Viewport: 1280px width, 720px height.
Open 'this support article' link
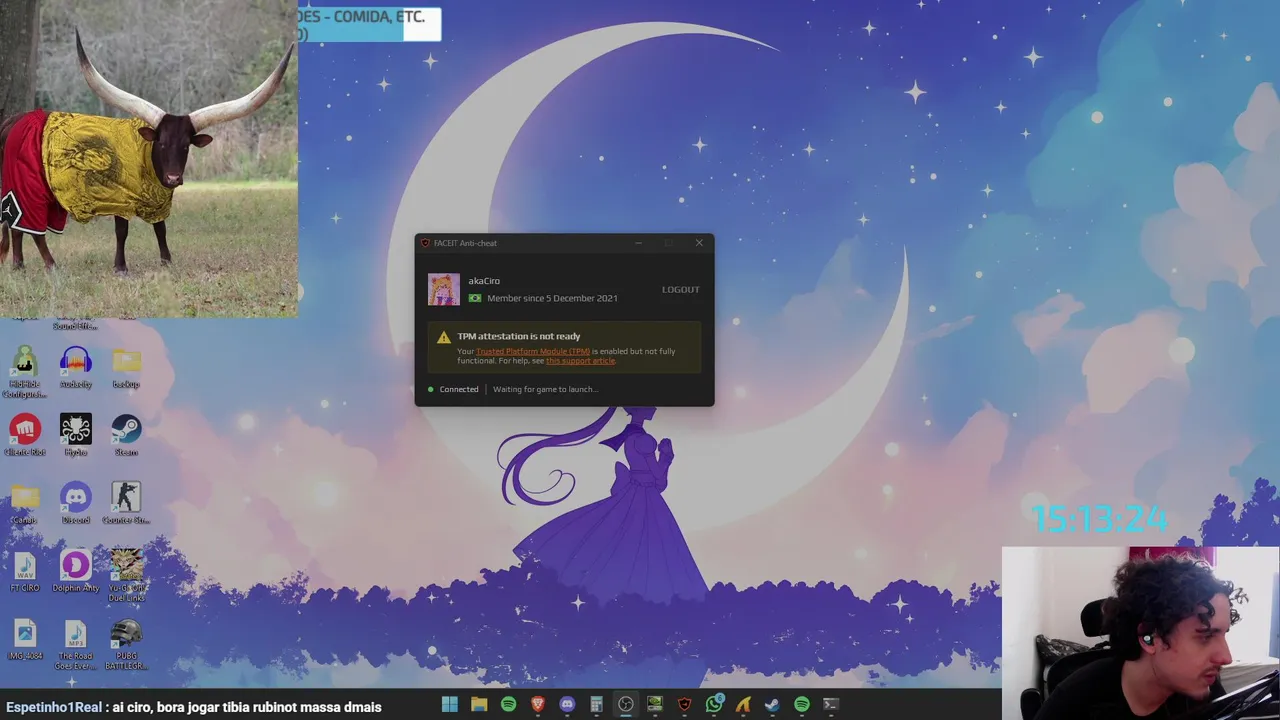tap(580, 361)
